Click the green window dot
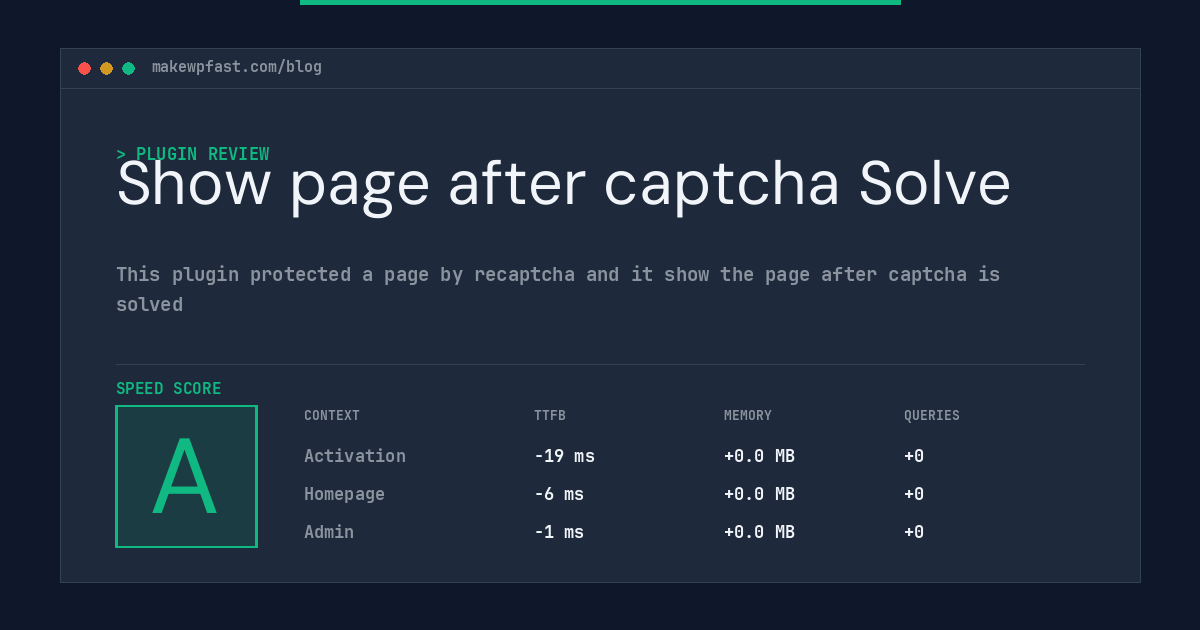The image size is (1200, 630). coord(128,68)
